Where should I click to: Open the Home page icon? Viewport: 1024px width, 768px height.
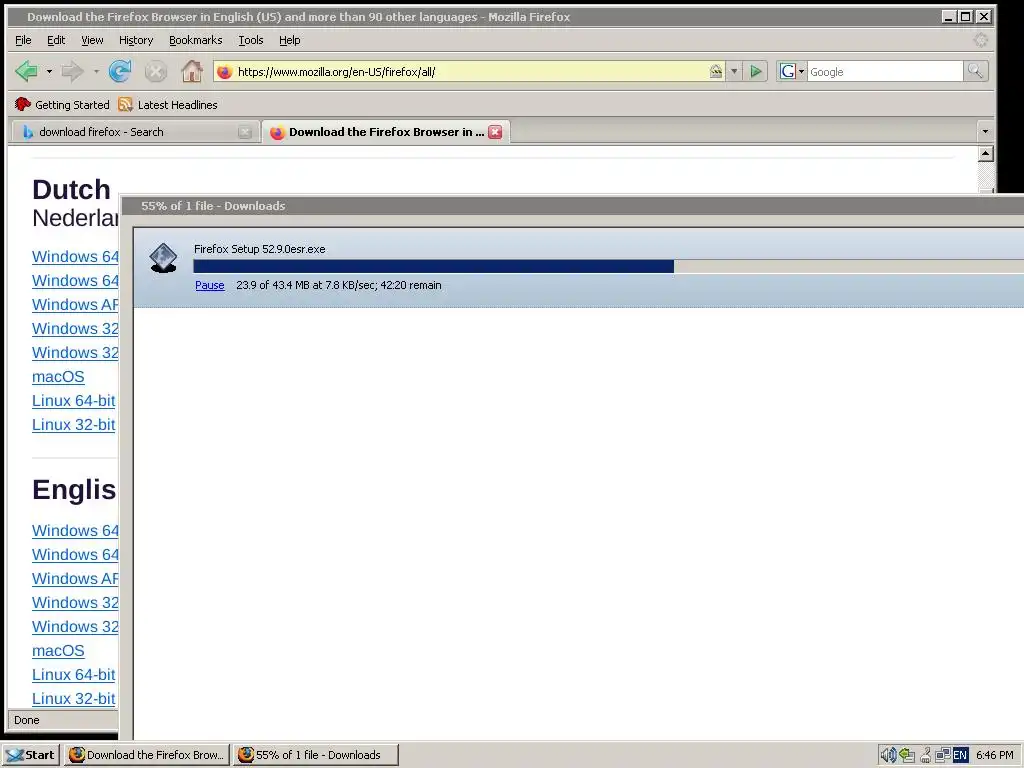(191, 71)
